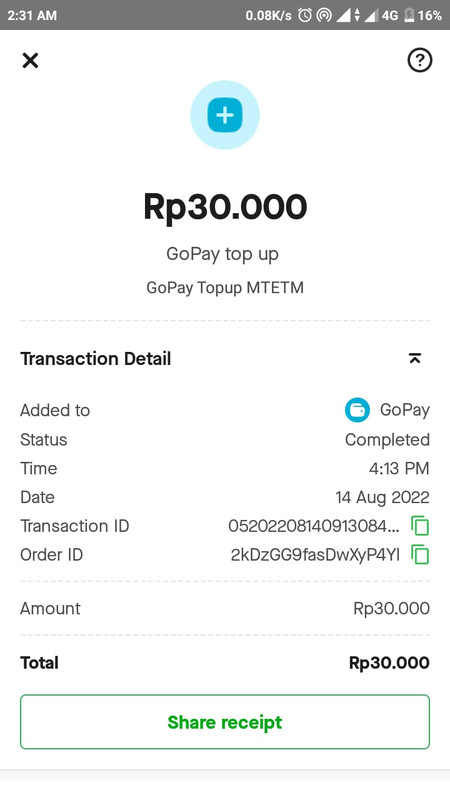Tap the hotspot icon in status bar
This screenshot has width=450, height=800.
pyautogui.click(x=323, y=15)
